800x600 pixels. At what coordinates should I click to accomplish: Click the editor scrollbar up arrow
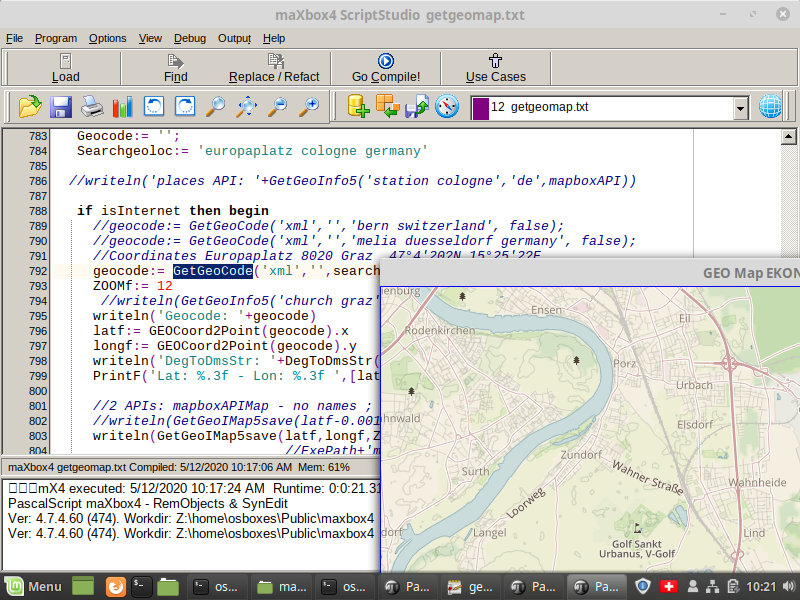789,138
